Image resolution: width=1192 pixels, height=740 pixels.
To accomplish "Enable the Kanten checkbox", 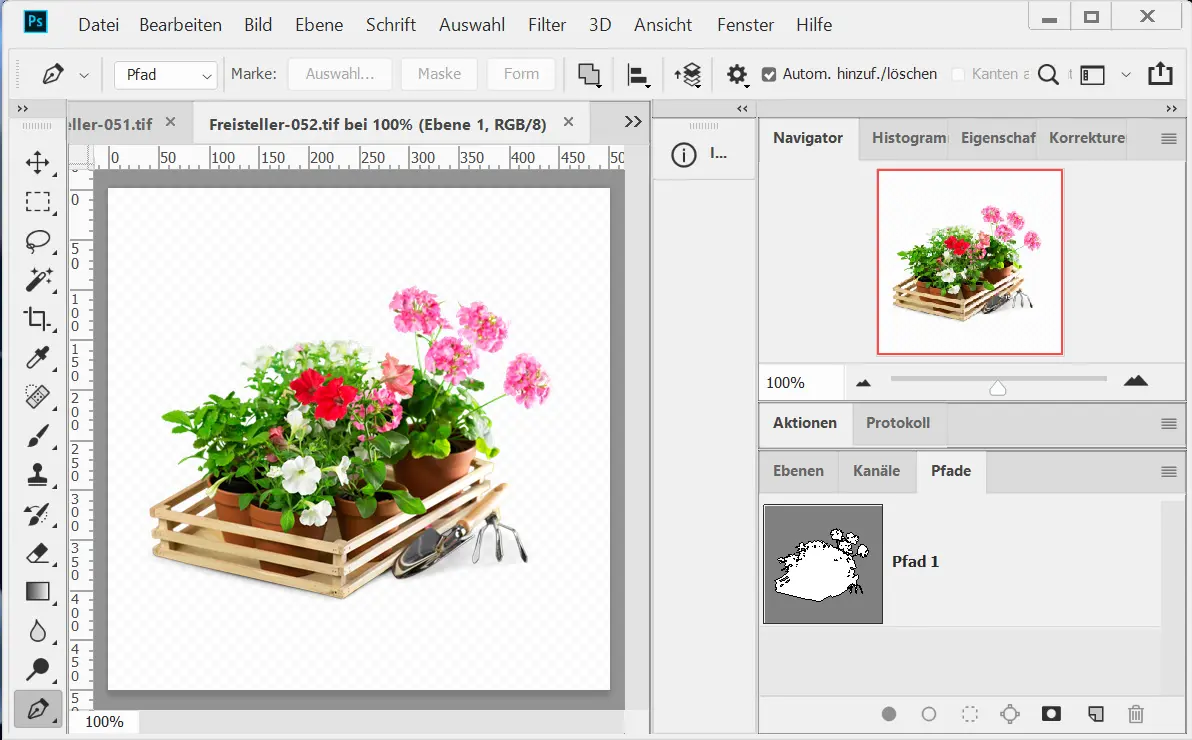I will (x=958, y=74).
